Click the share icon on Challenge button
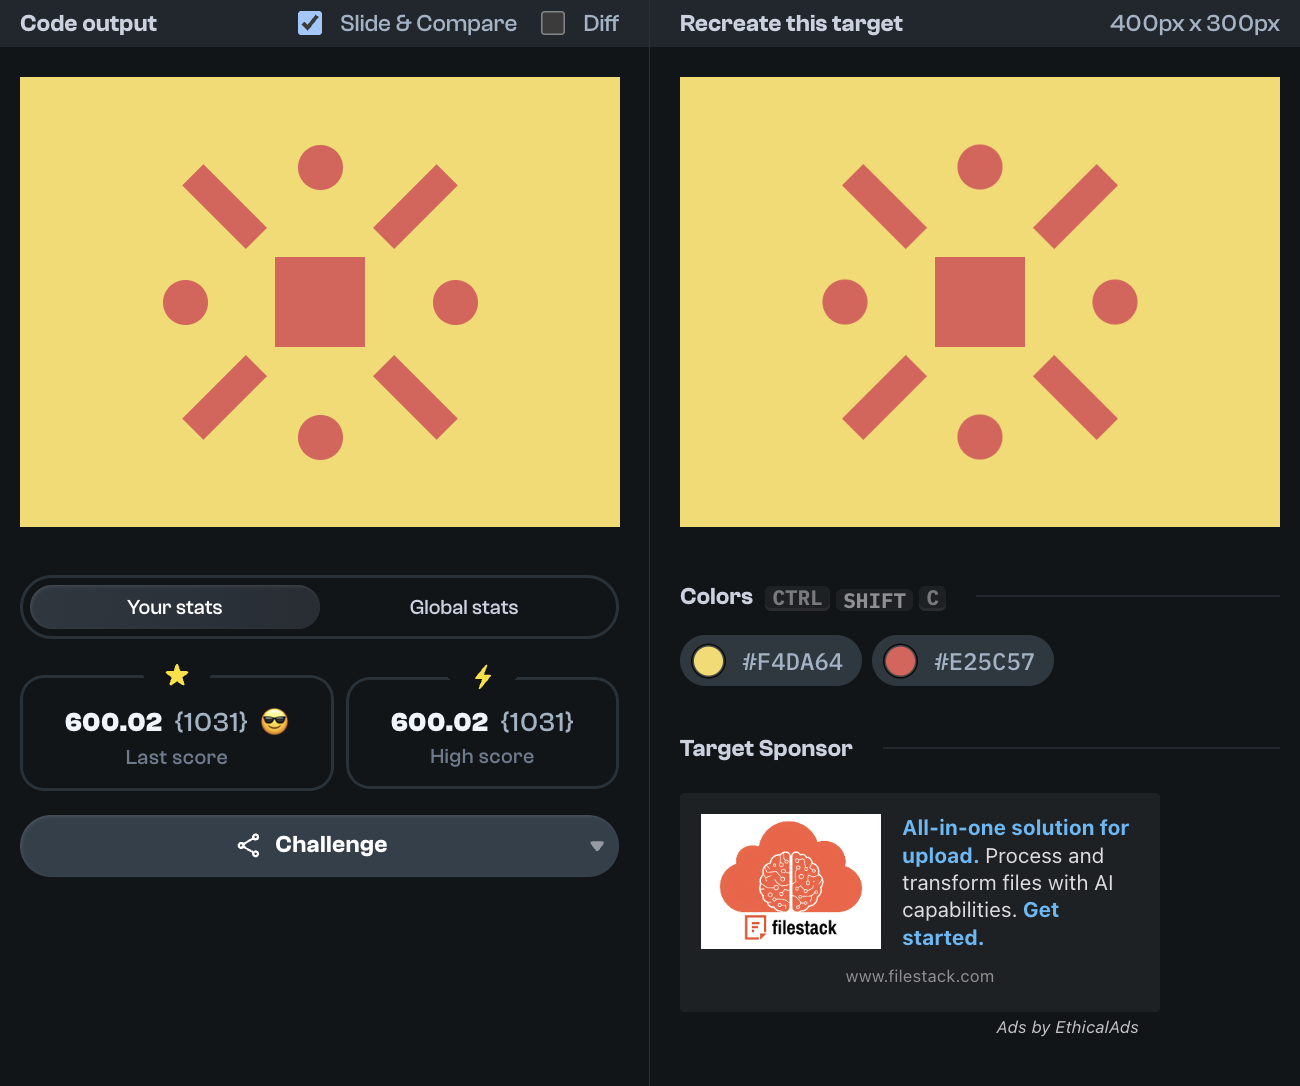 click(x=248, y=845)
